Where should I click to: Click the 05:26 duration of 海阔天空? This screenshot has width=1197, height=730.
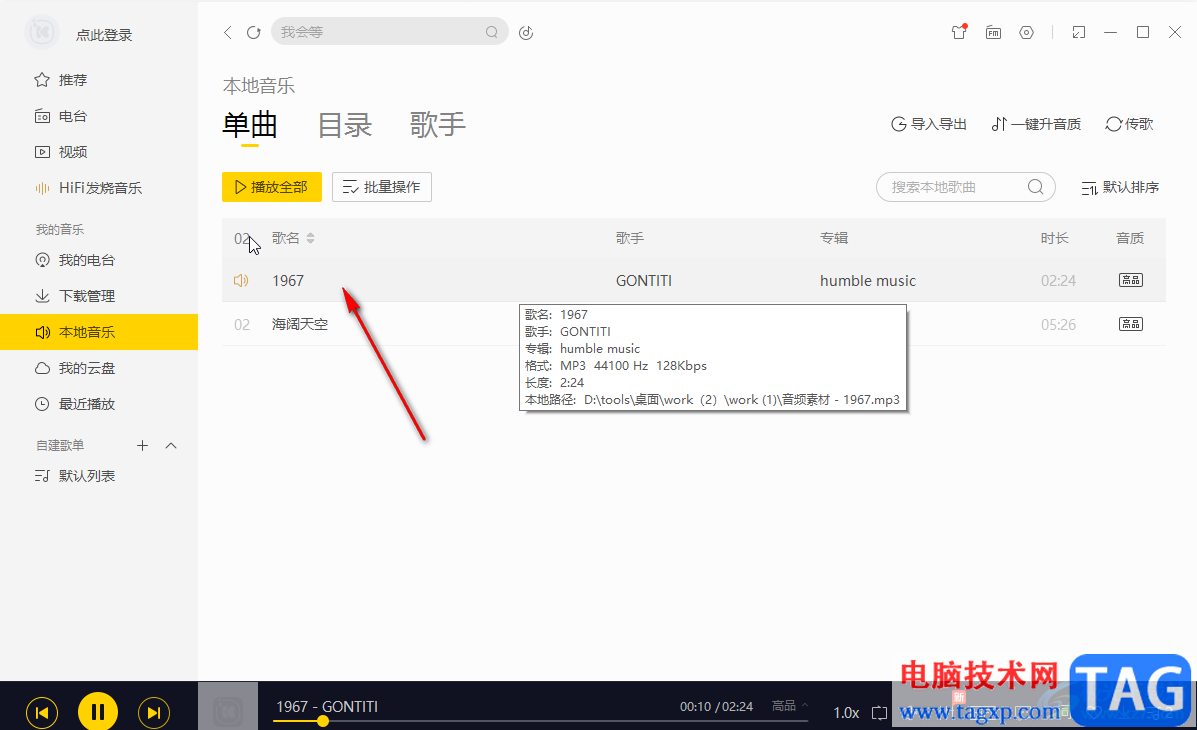point(1058,325)
